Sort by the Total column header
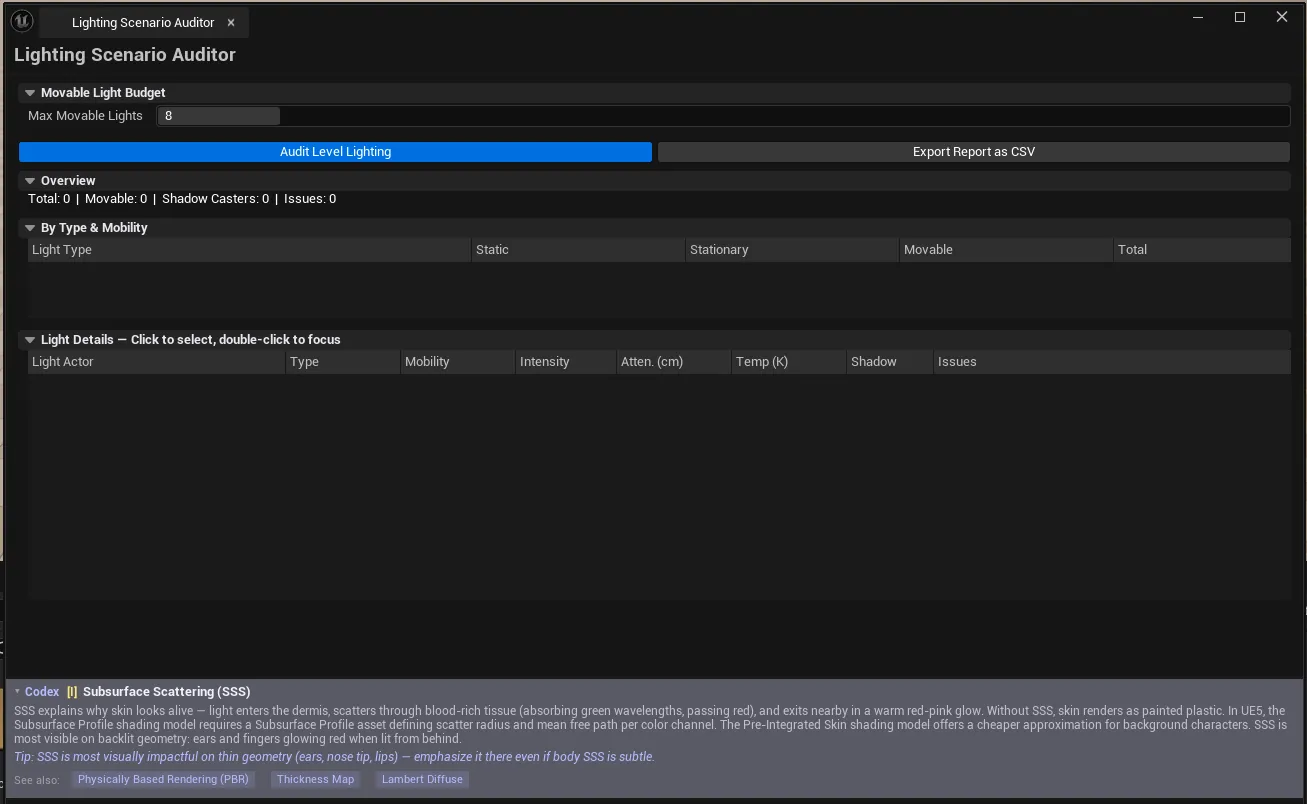 pyautogui.click(x=1202, y=250)
